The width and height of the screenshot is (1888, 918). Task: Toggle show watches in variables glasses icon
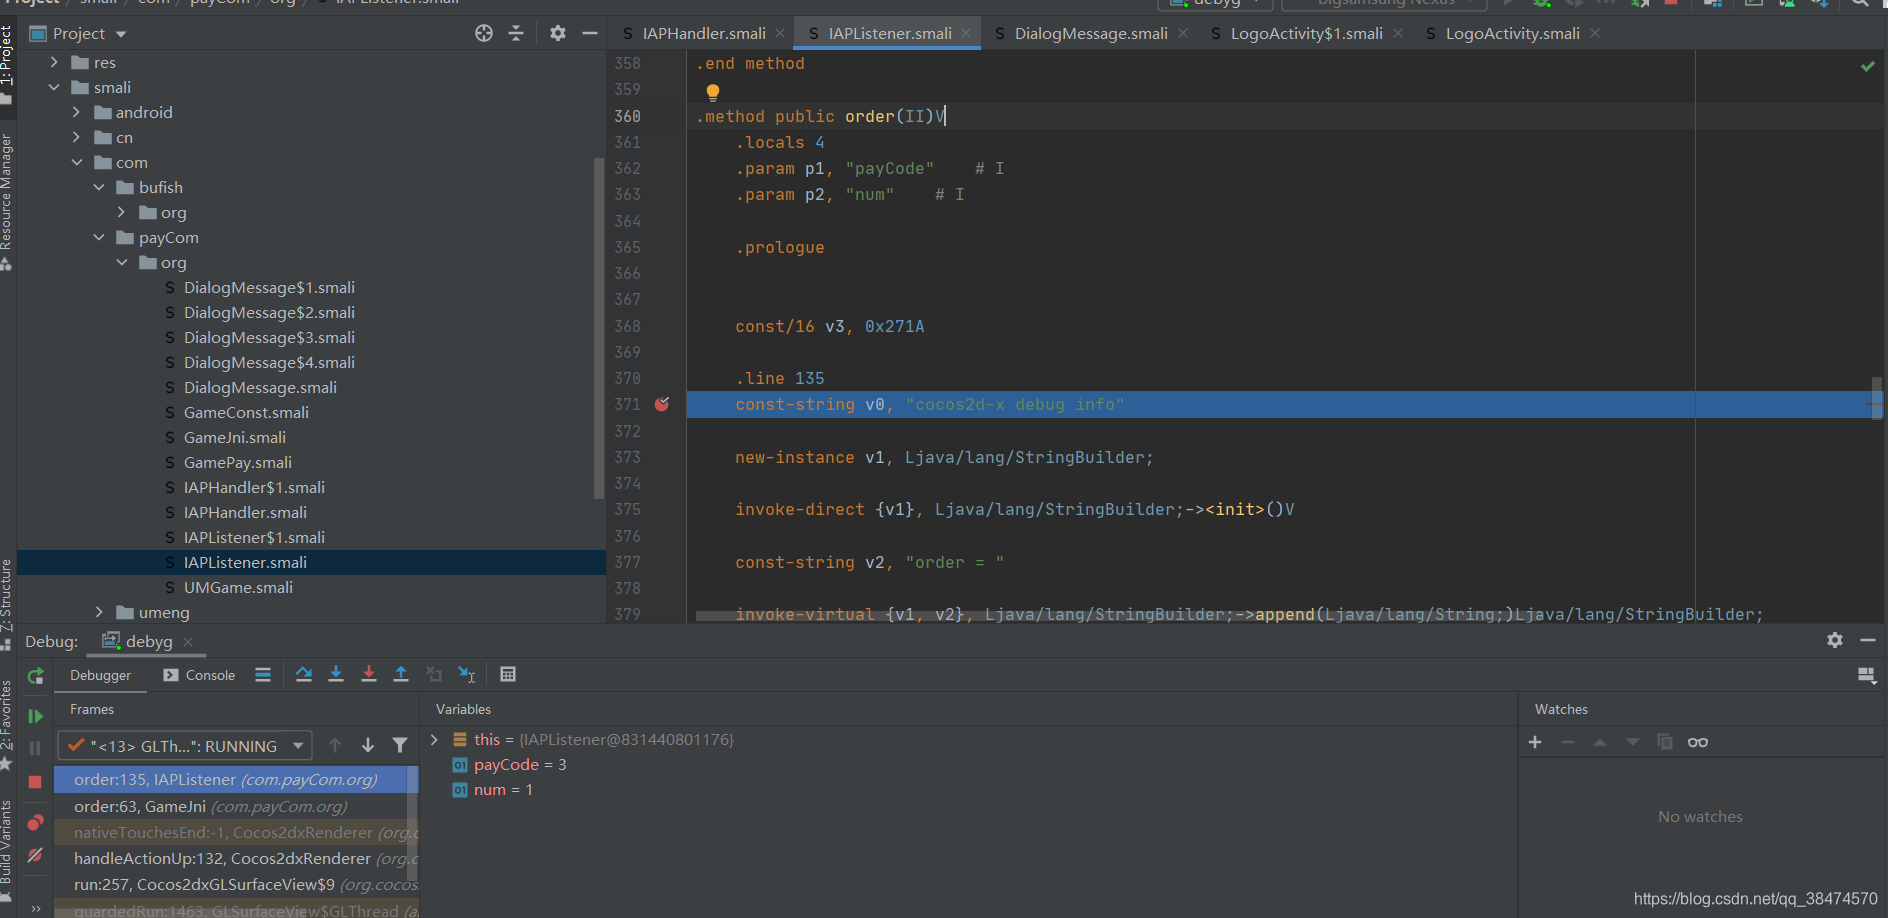coord(1698,742)
